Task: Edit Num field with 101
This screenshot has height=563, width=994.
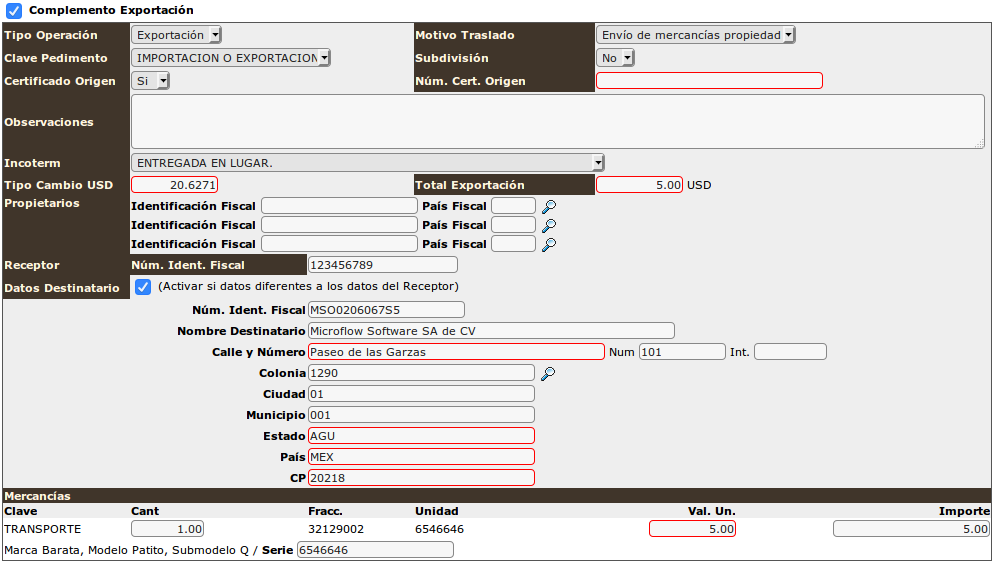Action: 682,351
